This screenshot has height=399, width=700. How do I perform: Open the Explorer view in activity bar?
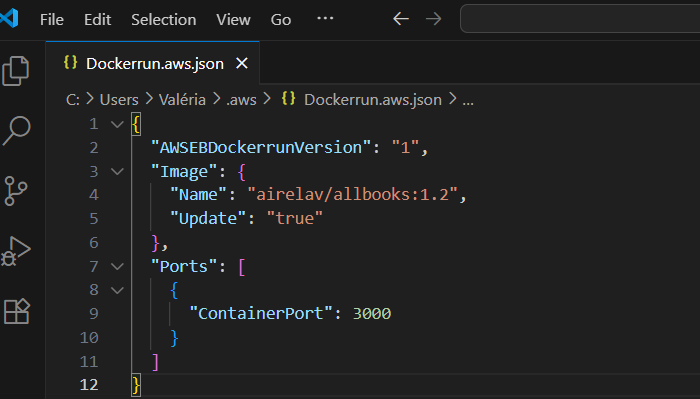(x=16, y=71)
